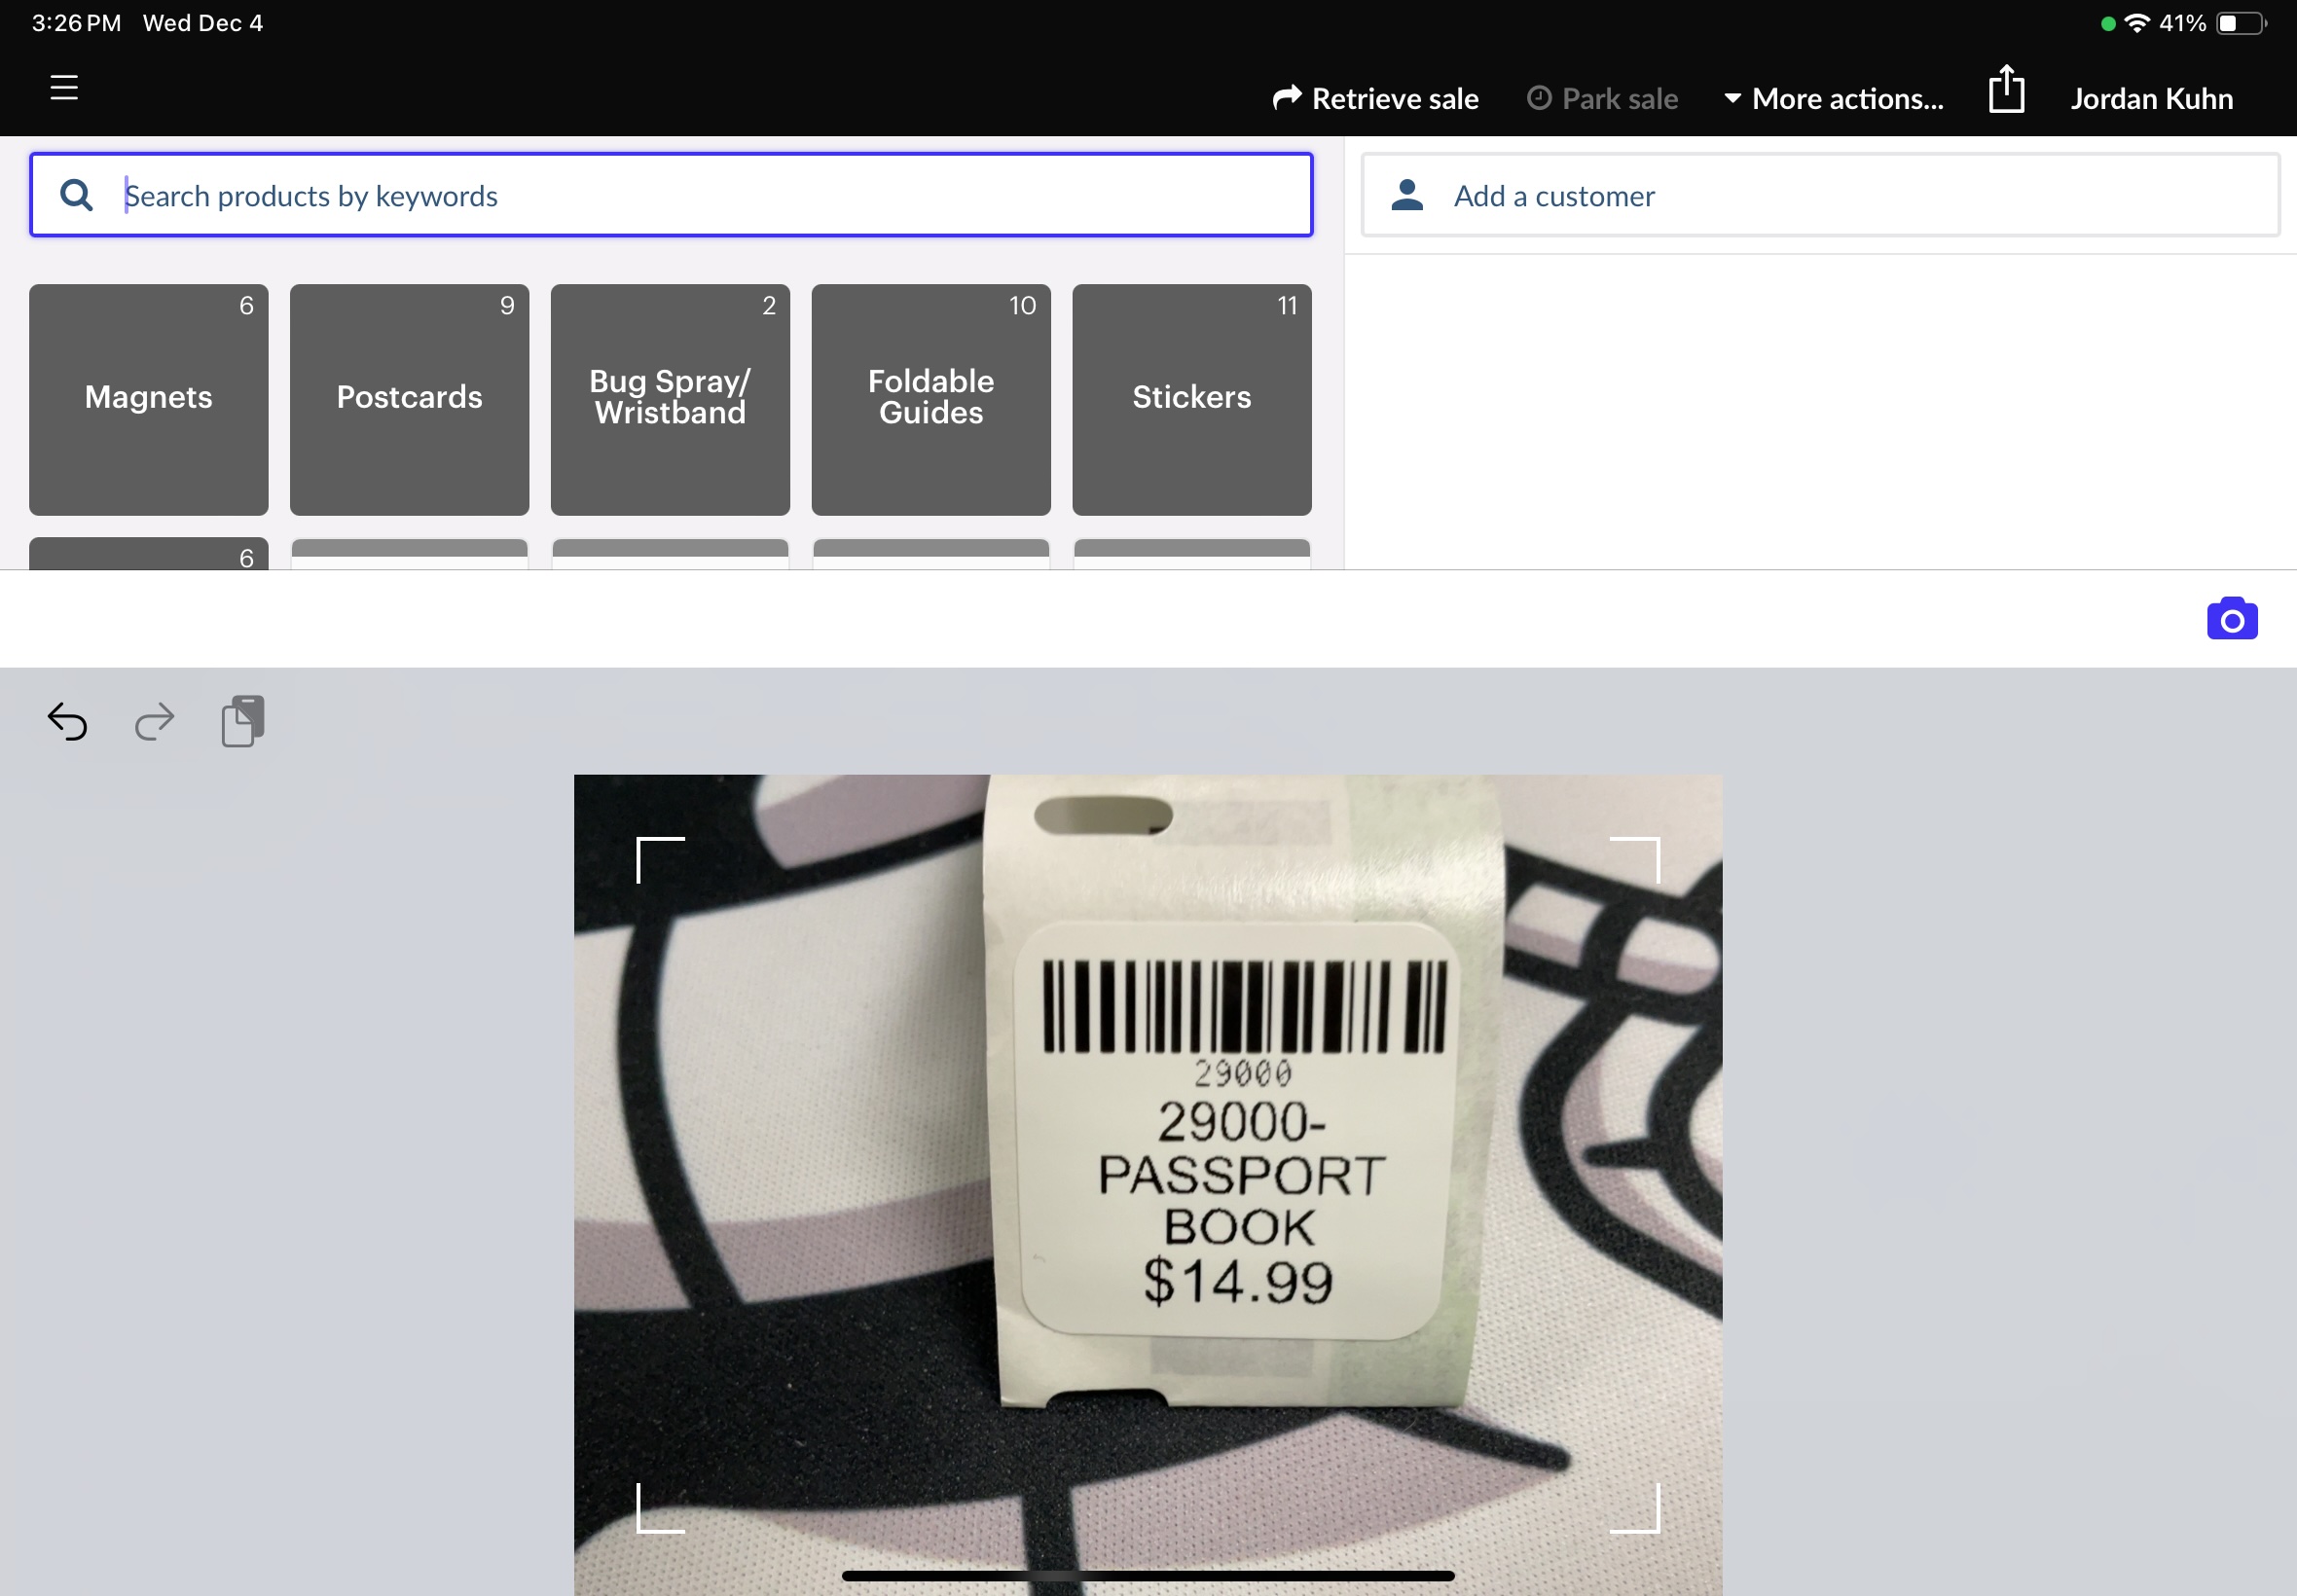Open Jordan Kuhn user menu
This screenshot has height=1596, width=2297.
[x=2152, y=98]
